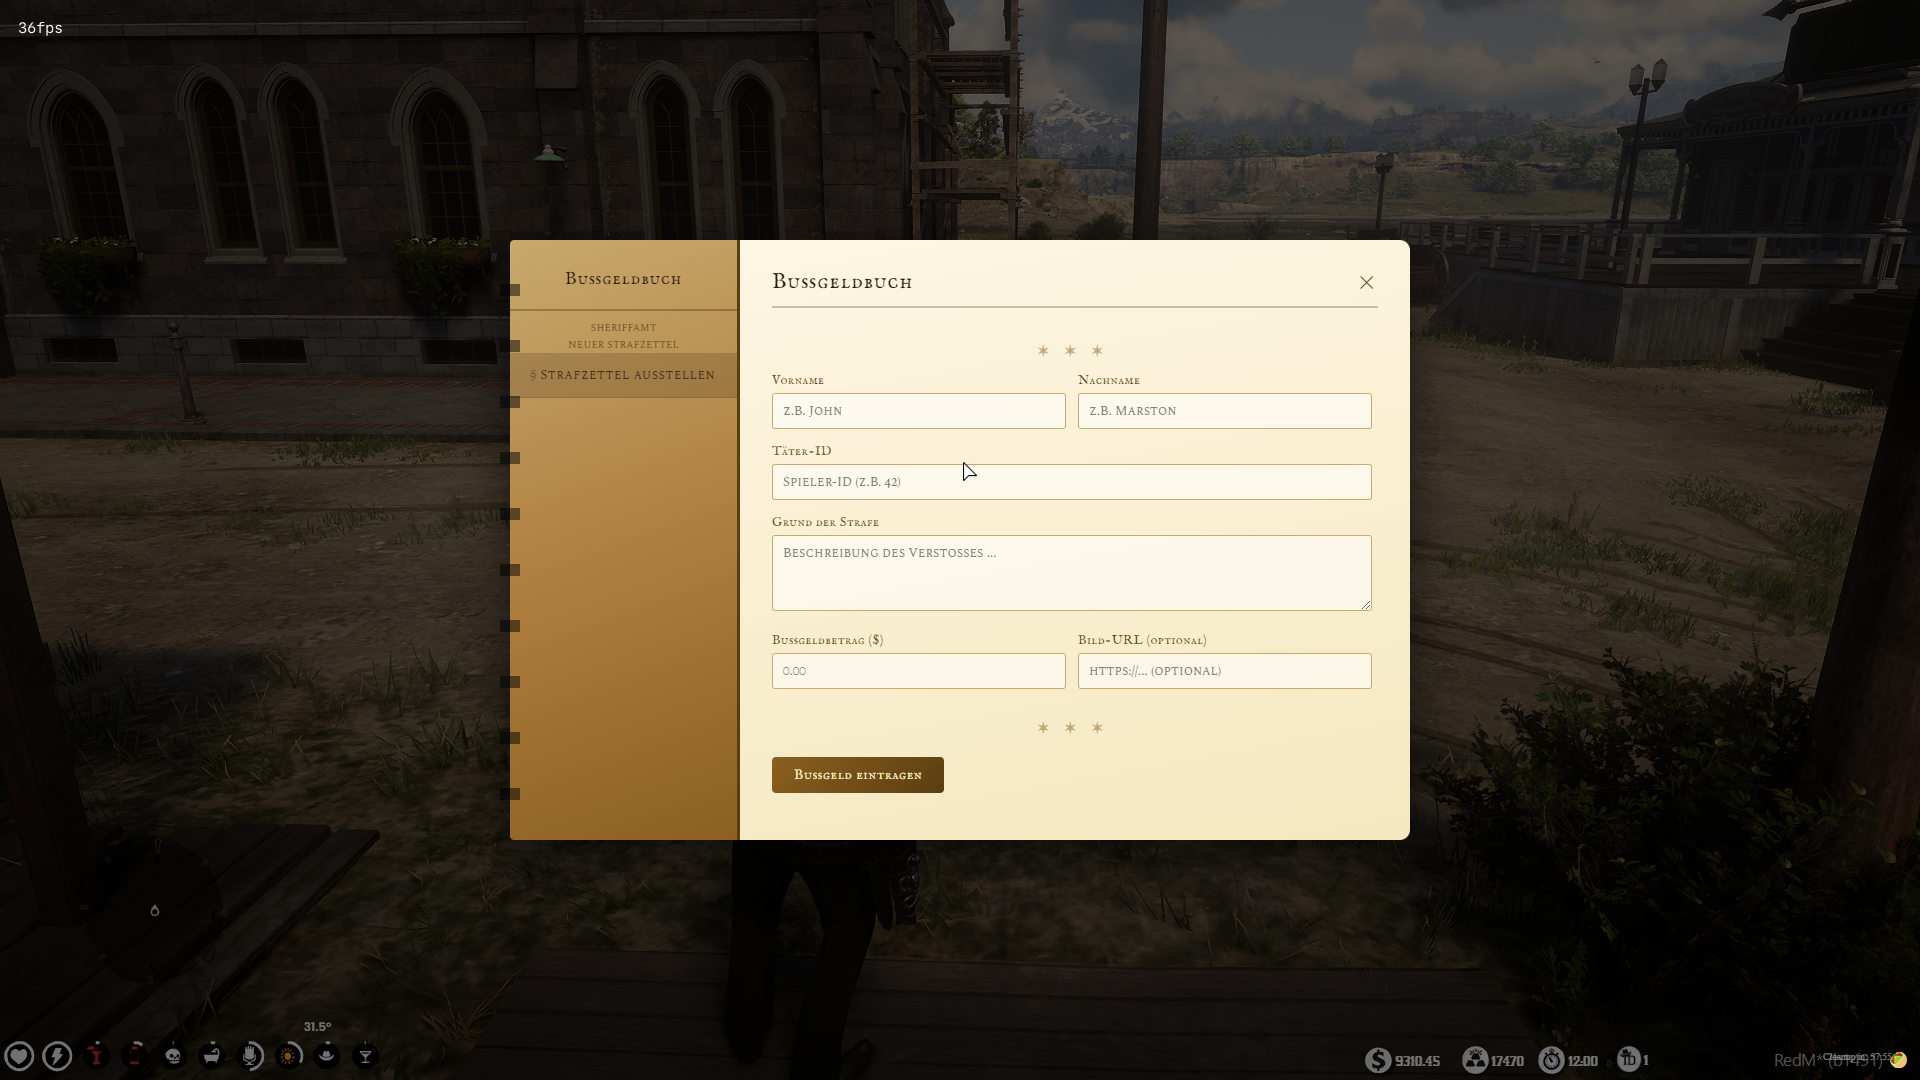Click the bathtub cleanliness icon
Viewport: 1920px width, 1080px height.
pos(212,1056)
